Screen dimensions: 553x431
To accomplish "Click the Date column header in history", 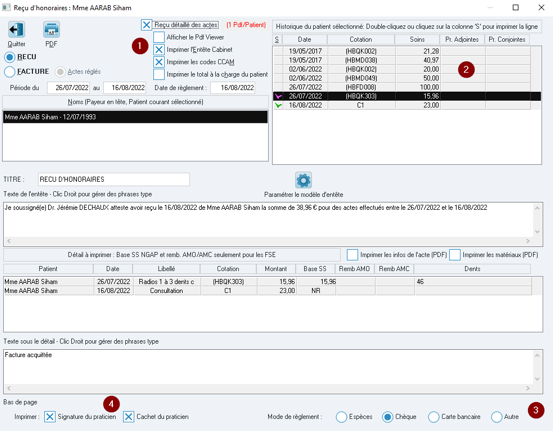I will tap(304, 40).
